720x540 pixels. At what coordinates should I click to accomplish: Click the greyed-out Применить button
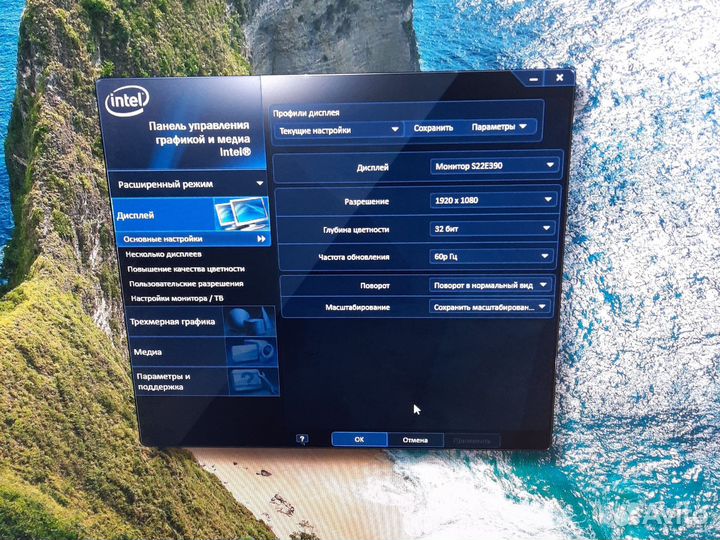[x=472, y=440]
